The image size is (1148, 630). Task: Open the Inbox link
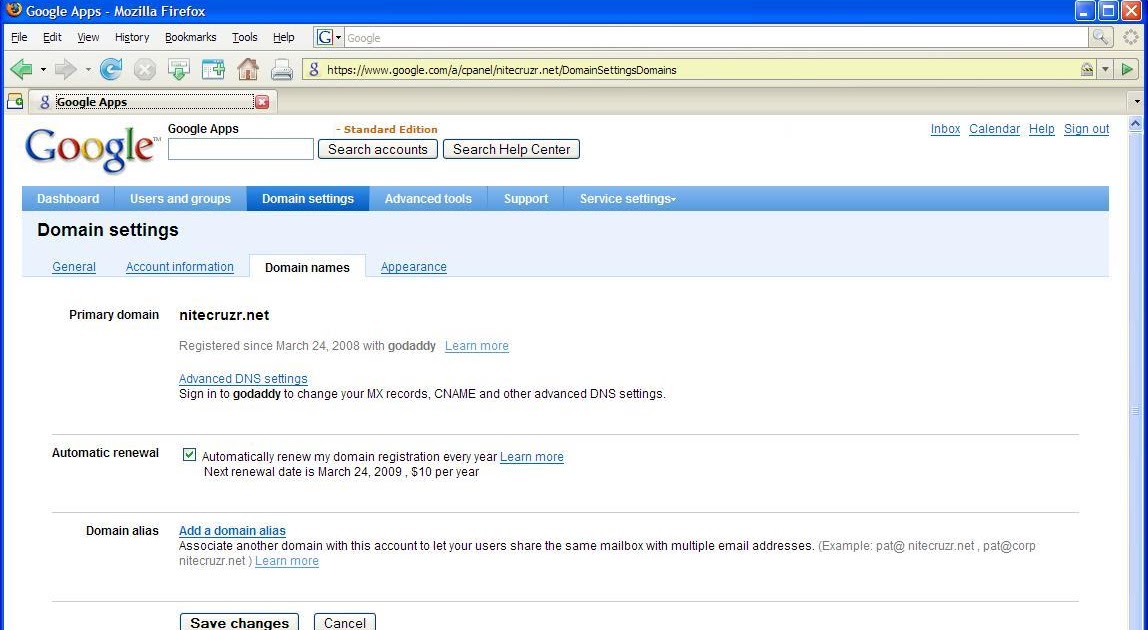point(945,129)
